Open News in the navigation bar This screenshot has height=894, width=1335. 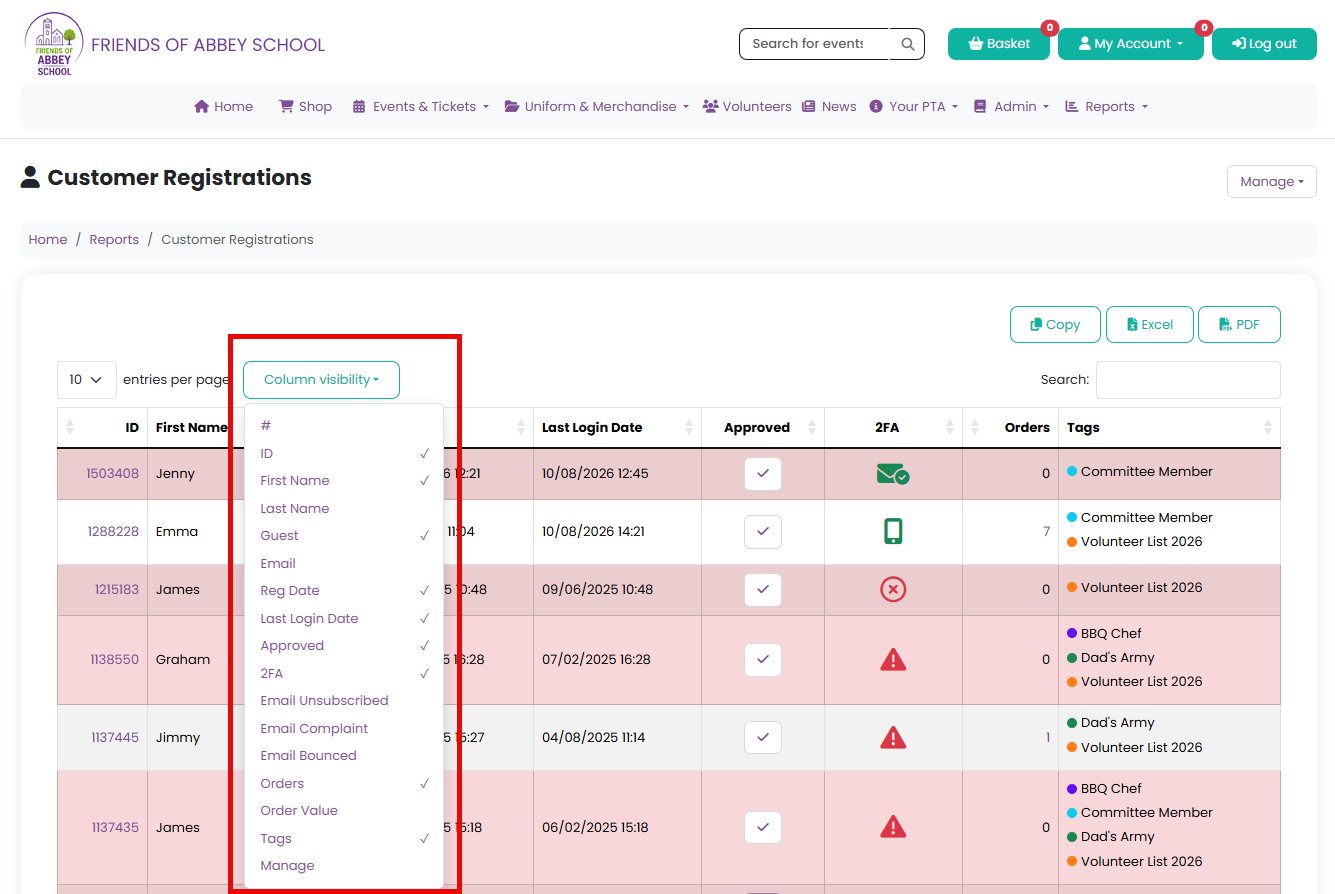click(829, 107)
